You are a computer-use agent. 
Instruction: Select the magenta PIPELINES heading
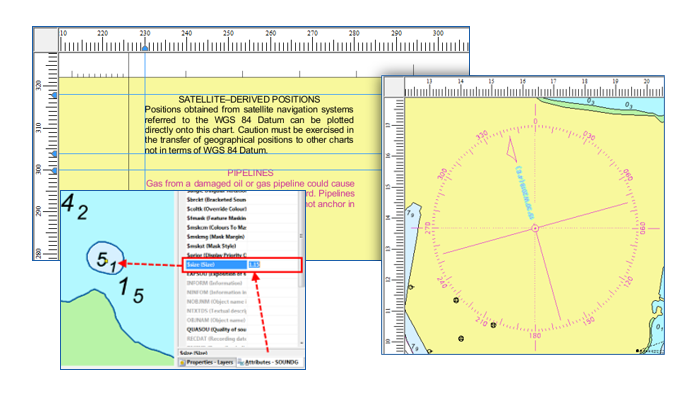[250, 173]
